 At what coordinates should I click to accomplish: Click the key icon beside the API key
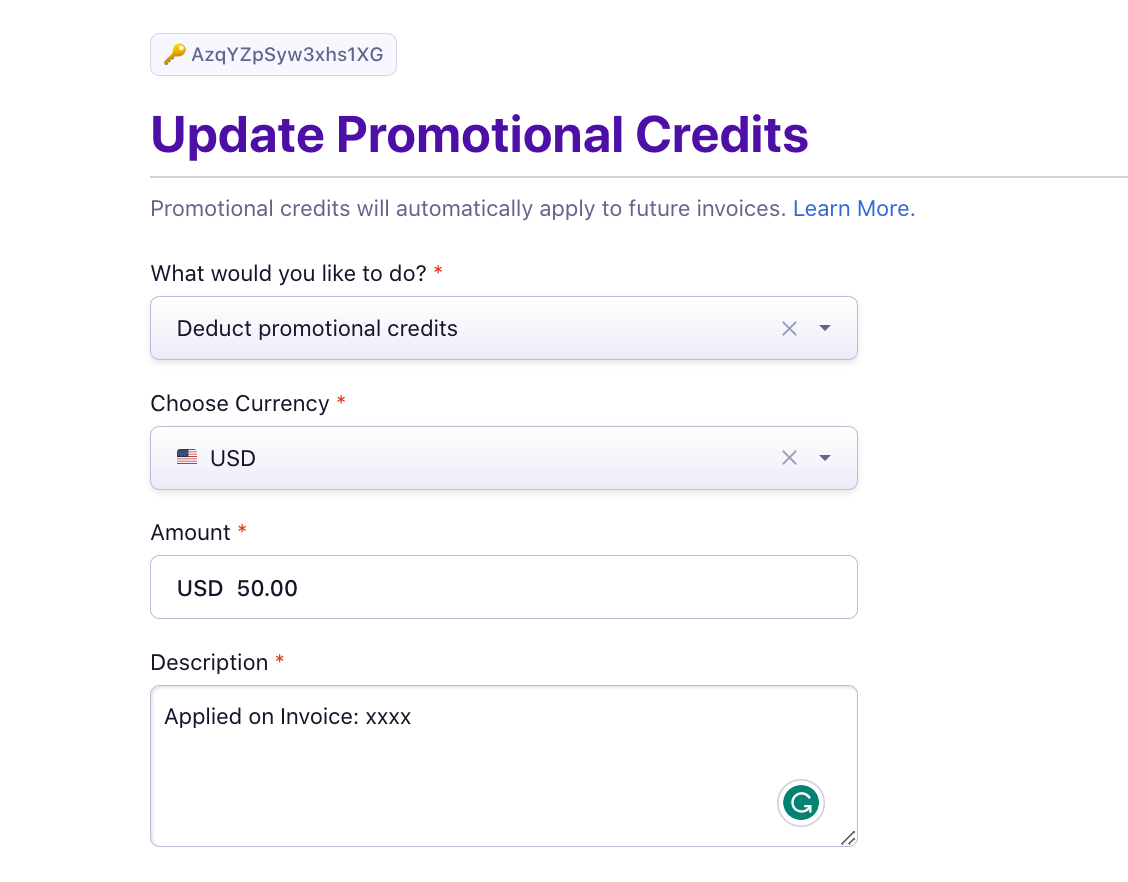click(174, 55)
